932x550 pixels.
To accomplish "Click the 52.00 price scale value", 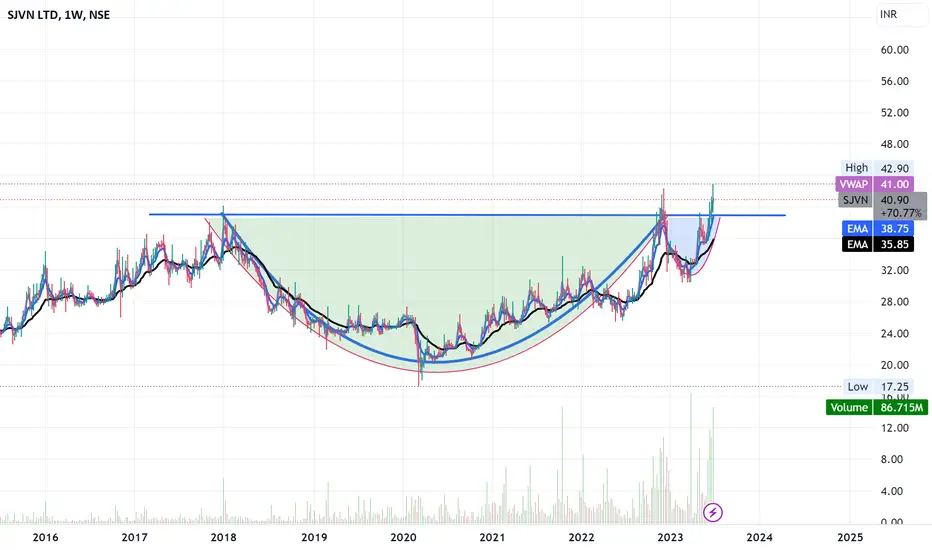I will (895, 113).
